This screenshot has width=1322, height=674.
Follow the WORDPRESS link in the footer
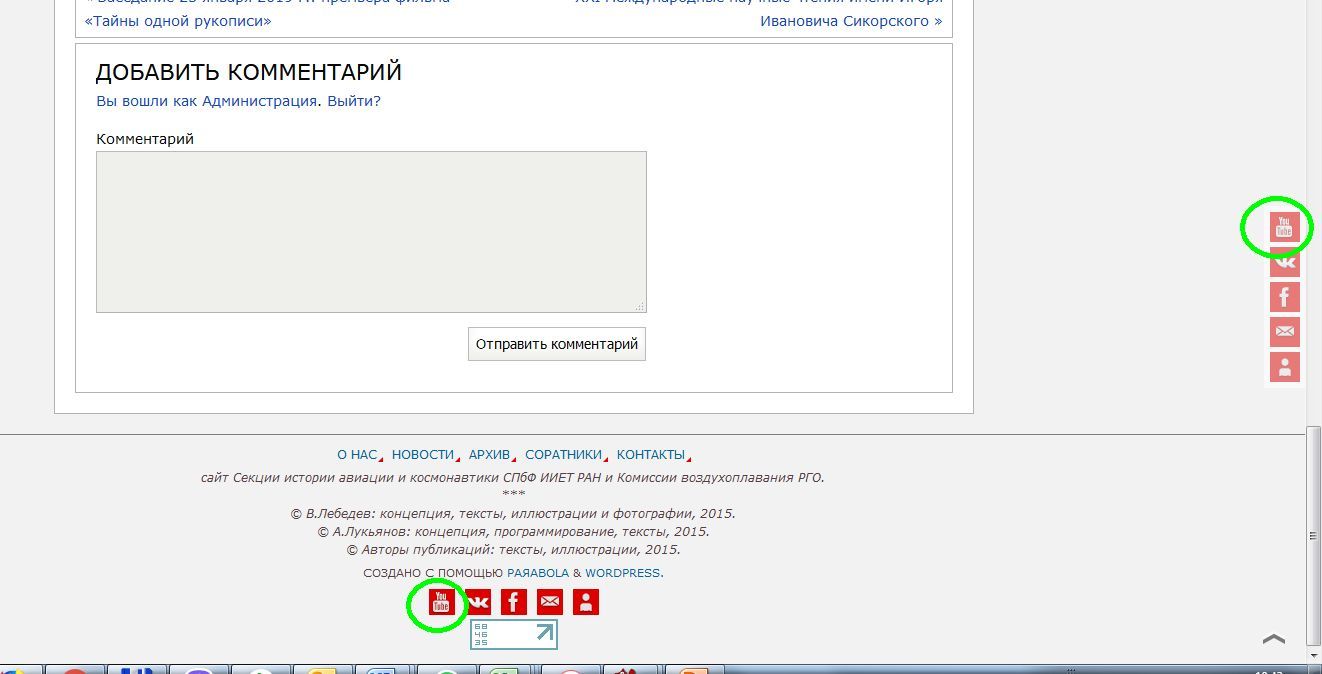coord(622,573)
